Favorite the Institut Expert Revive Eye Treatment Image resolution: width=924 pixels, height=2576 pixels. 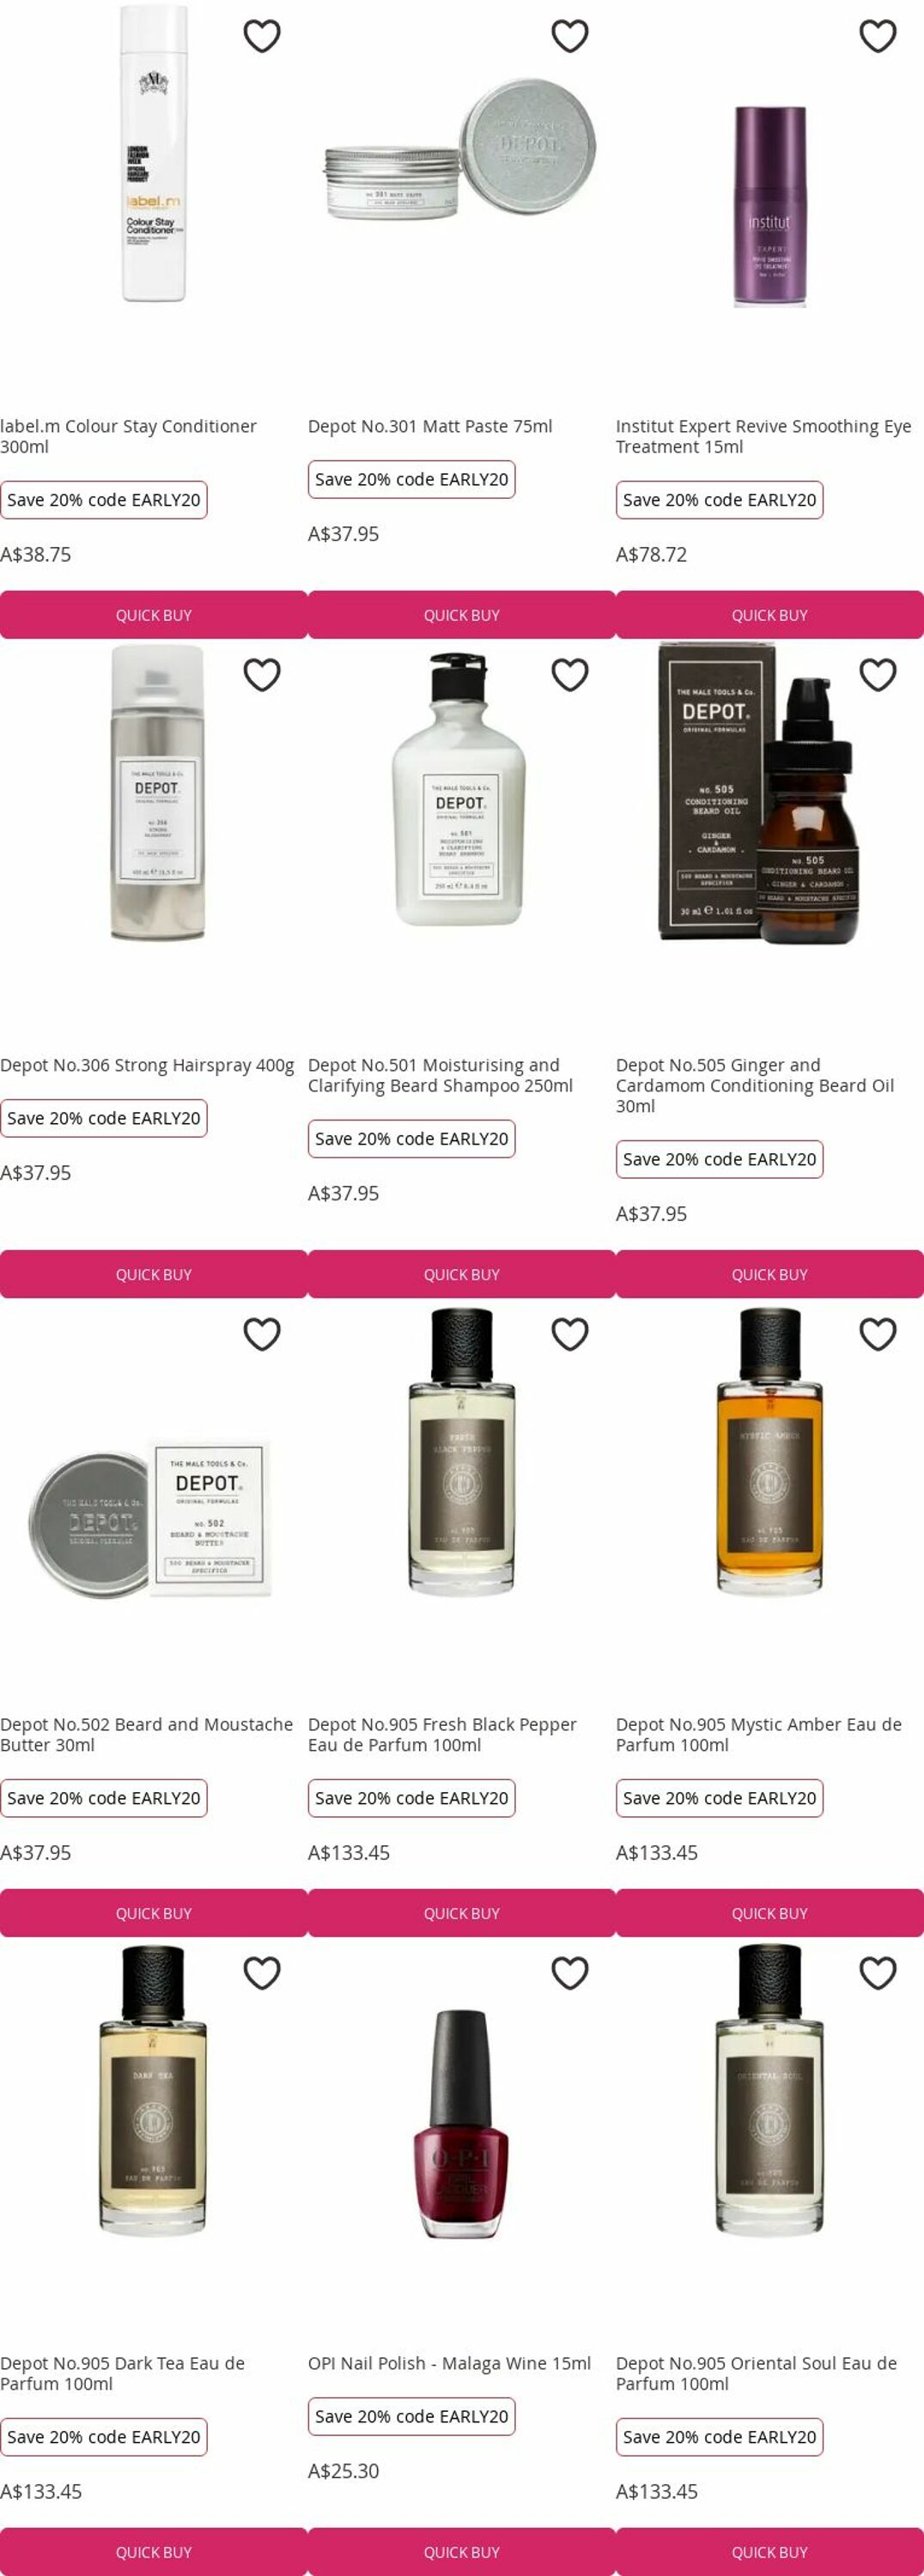point(878,36)
